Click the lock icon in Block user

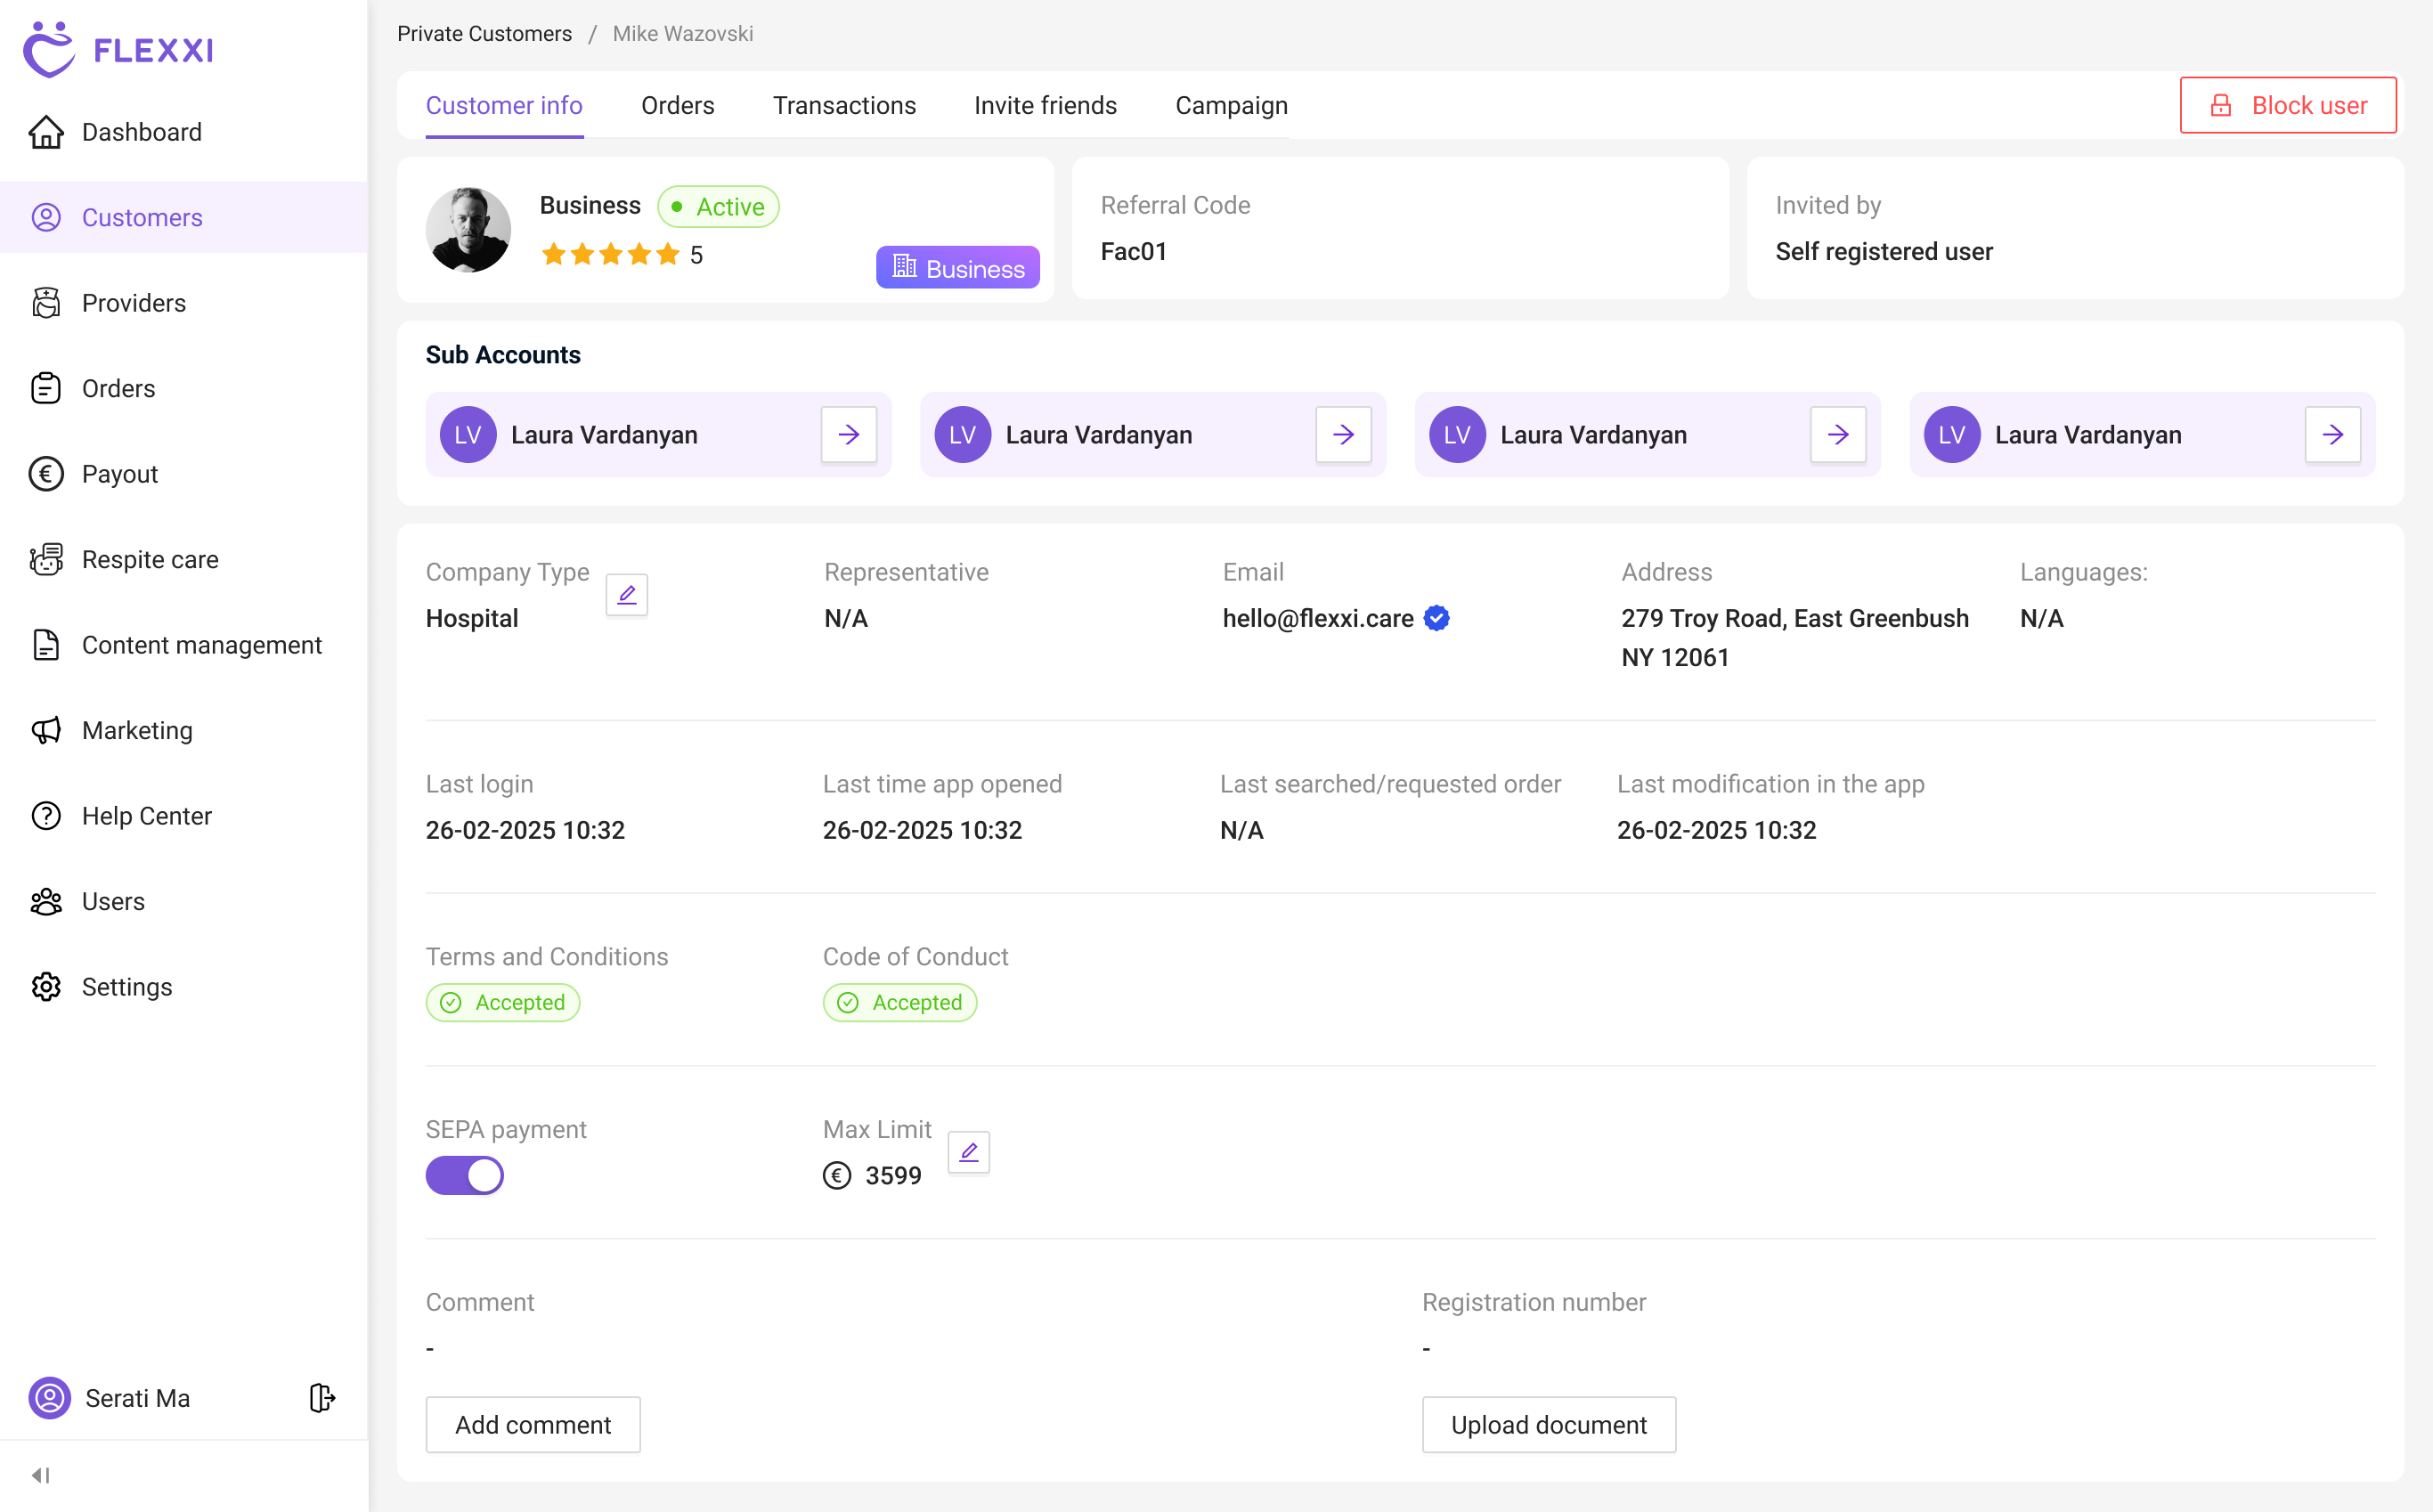2221,105
